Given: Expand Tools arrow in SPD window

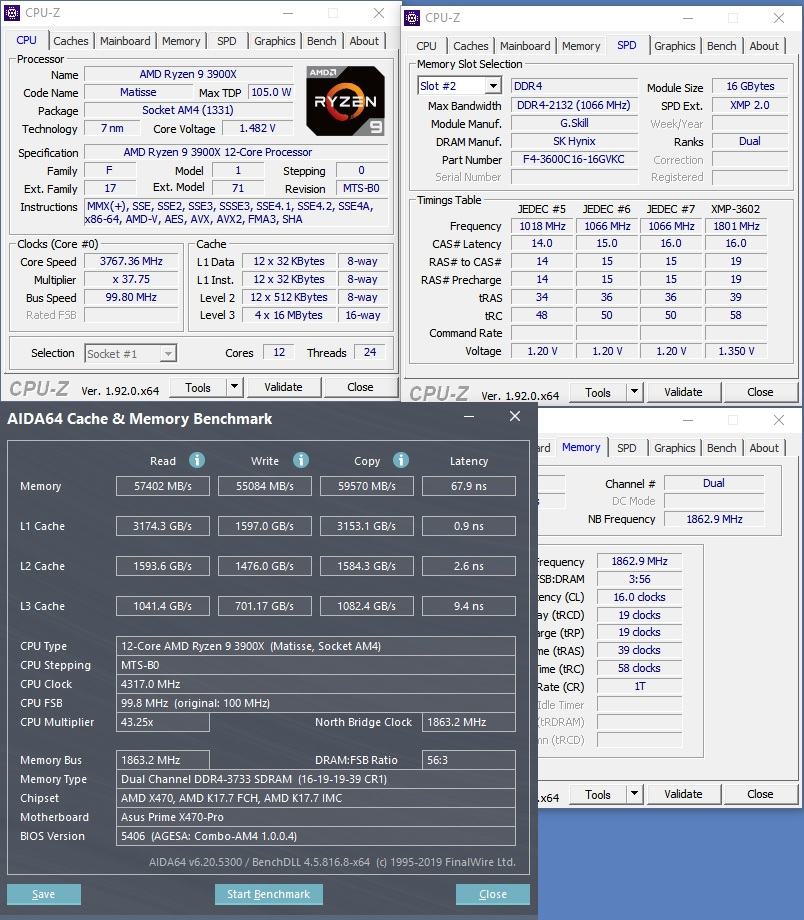Looking at the screenshot, I should [634, 392].
